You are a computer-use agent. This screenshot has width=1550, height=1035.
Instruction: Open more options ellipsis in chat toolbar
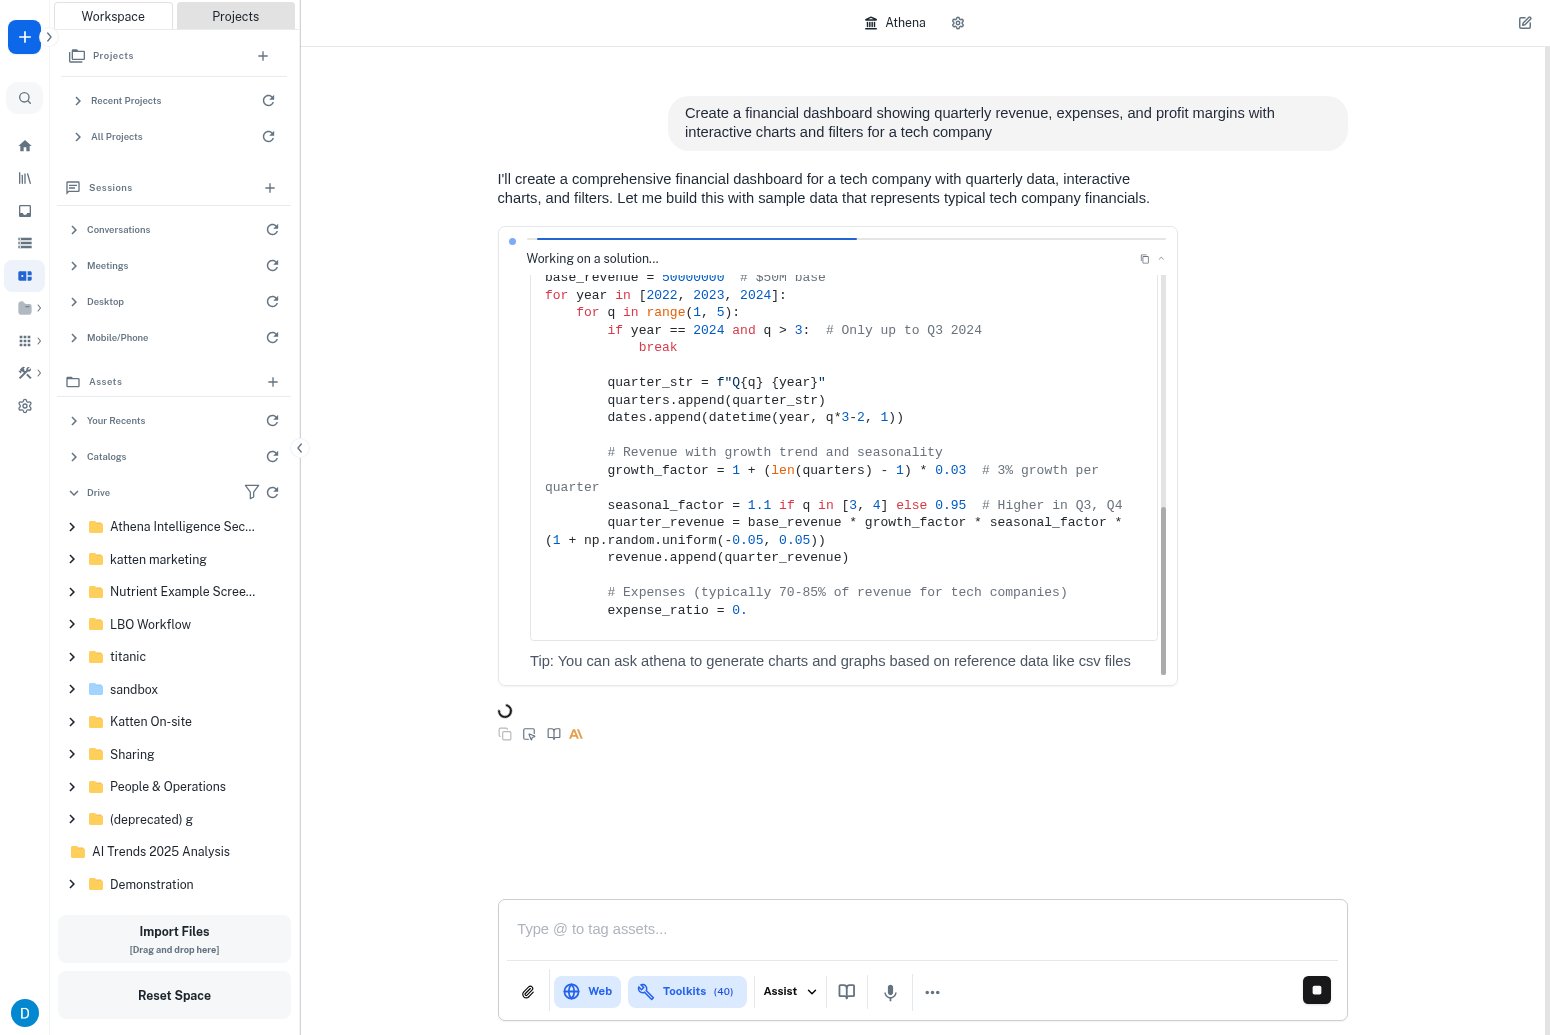pyautogui.click(x=932, y=992)
